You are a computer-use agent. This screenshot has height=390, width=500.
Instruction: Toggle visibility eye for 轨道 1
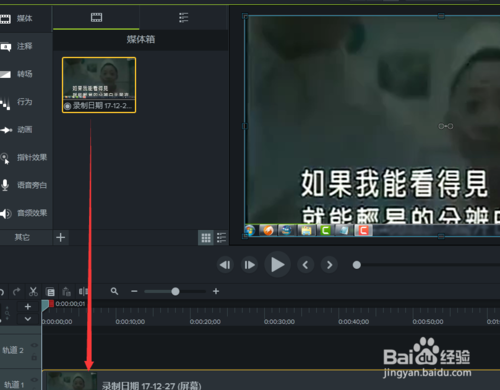pos(34,380)
